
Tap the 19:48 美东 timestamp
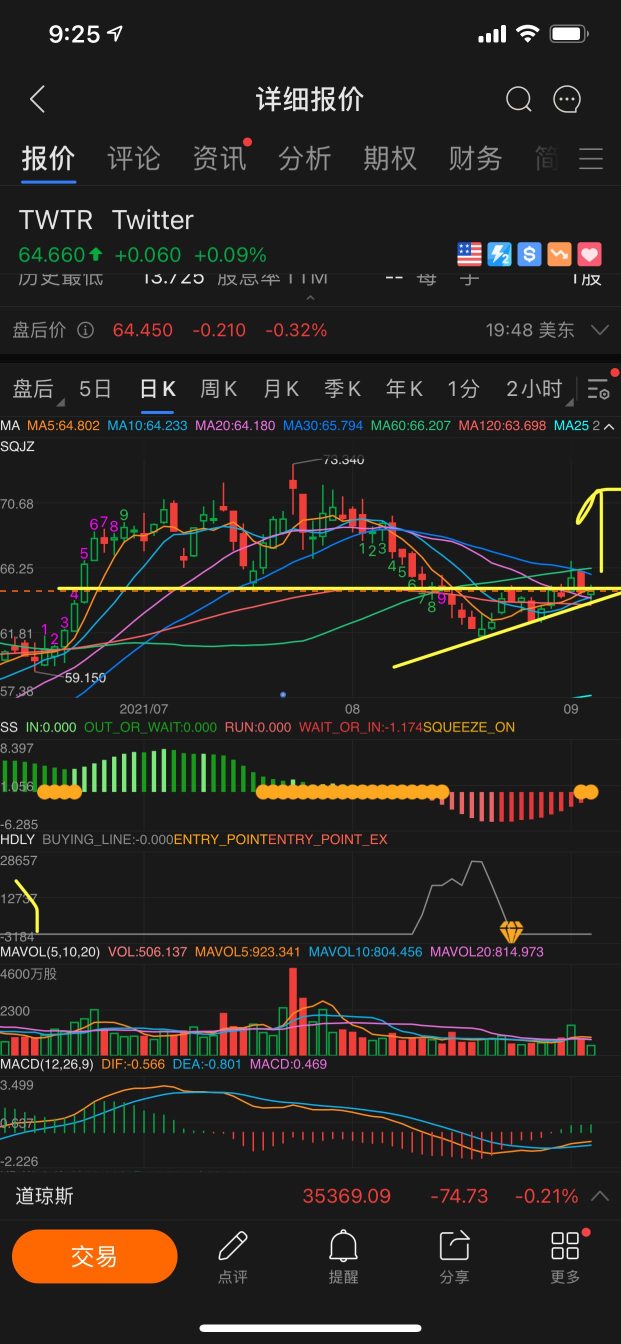530,330
